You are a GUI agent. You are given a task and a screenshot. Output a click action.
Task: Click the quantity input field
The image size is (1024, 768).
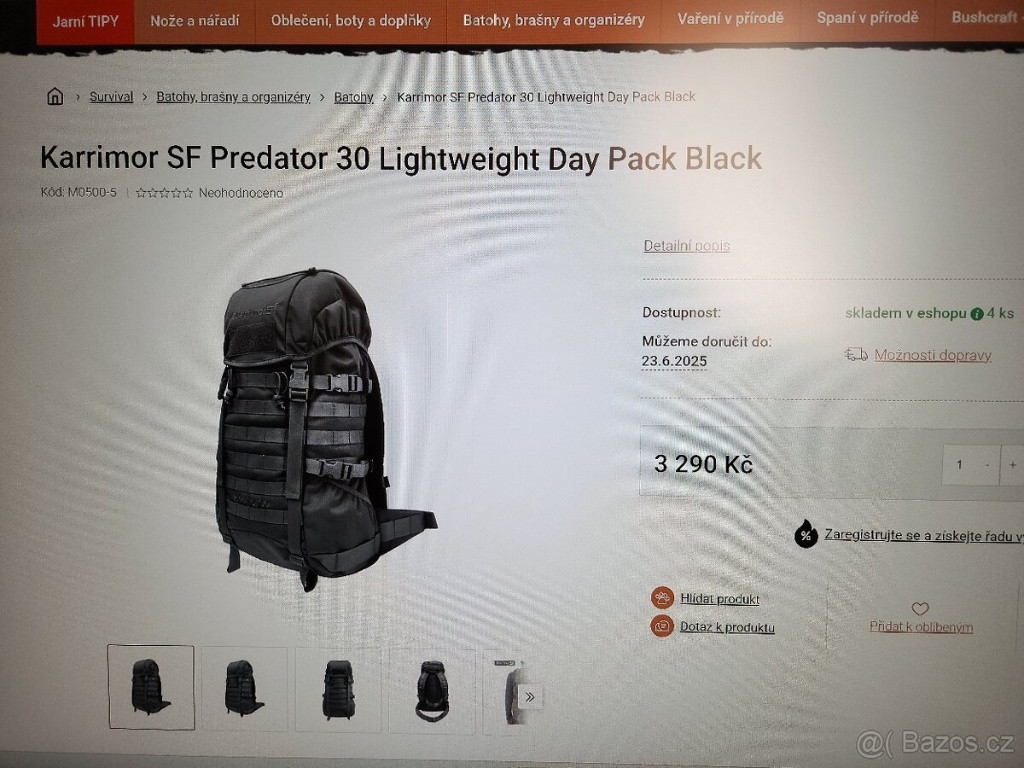959,464
